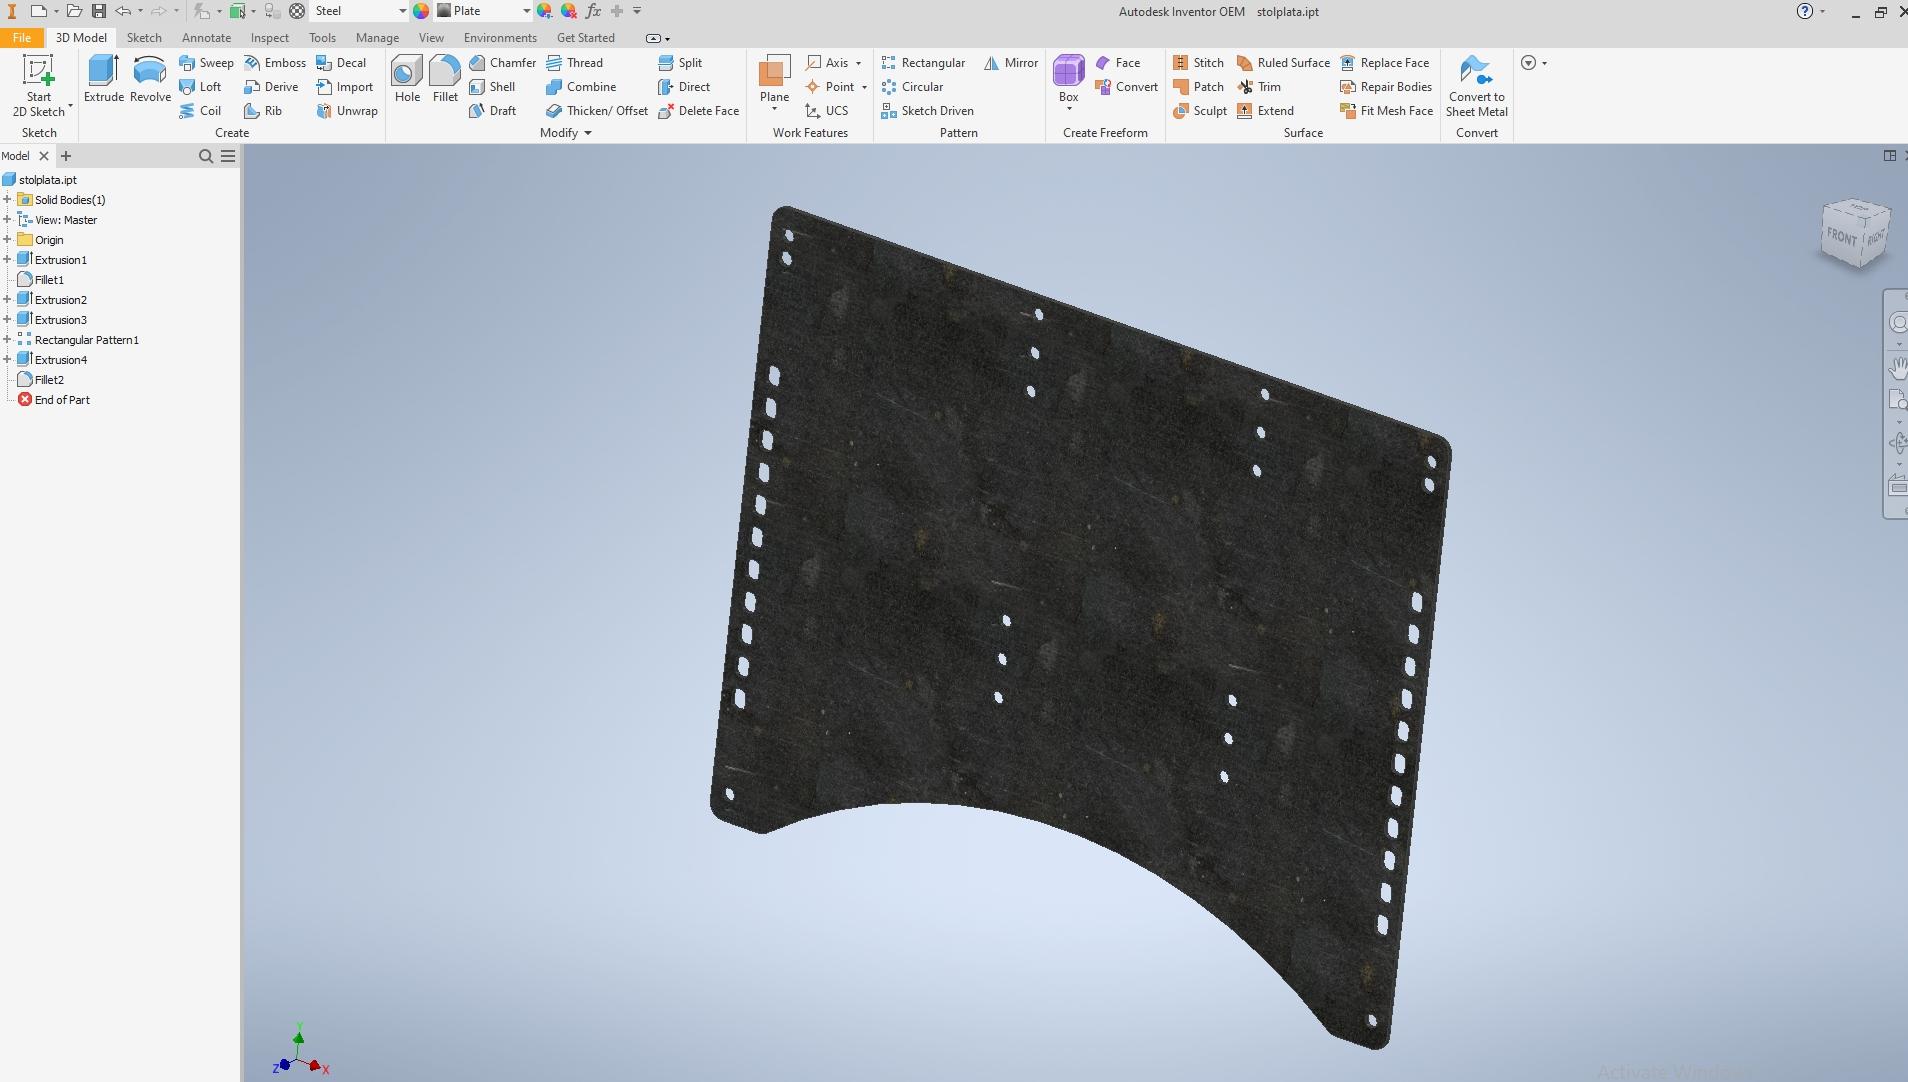Choose the Split tool
This screenshot has width=1908, height=1082.
(680, 62)
